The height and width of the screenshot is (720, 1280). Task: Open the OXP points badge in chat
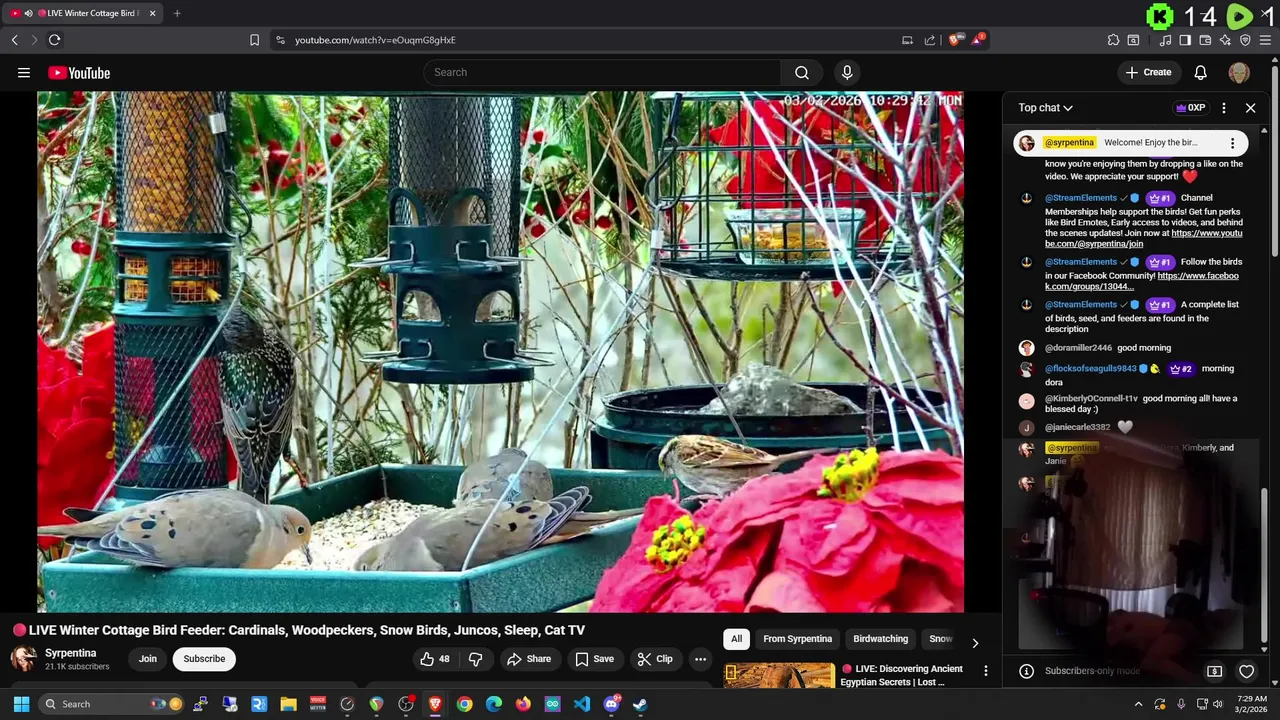point(1190,108)
